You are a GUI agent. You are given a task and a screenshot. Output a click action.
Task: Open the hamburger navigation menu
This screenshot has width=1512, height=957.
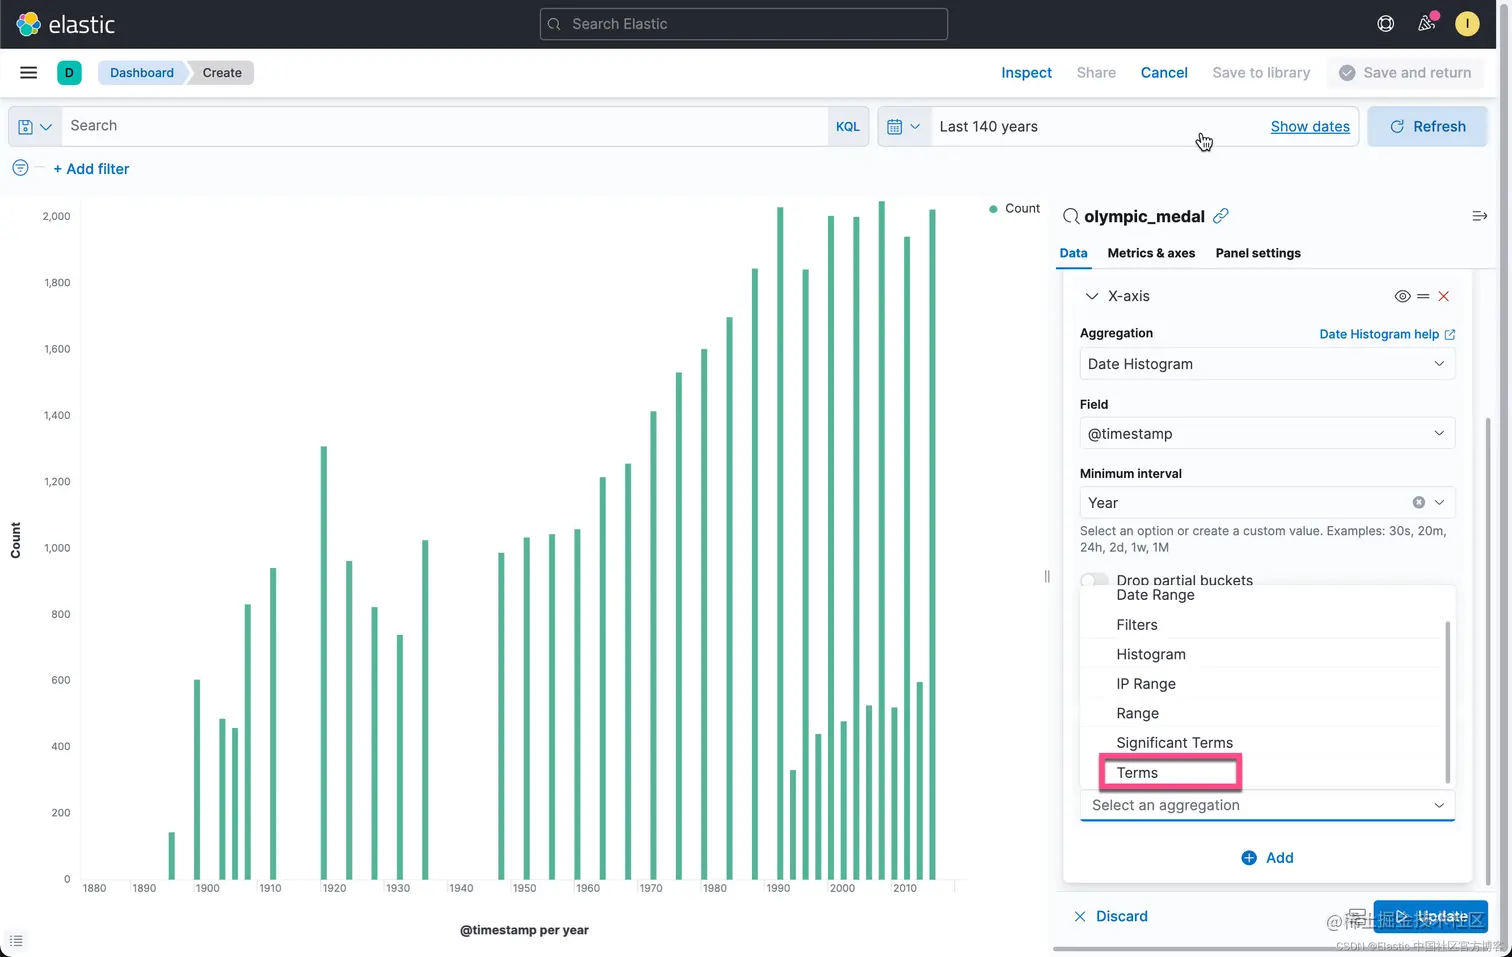pyautogui.click(x=29, y=72)
